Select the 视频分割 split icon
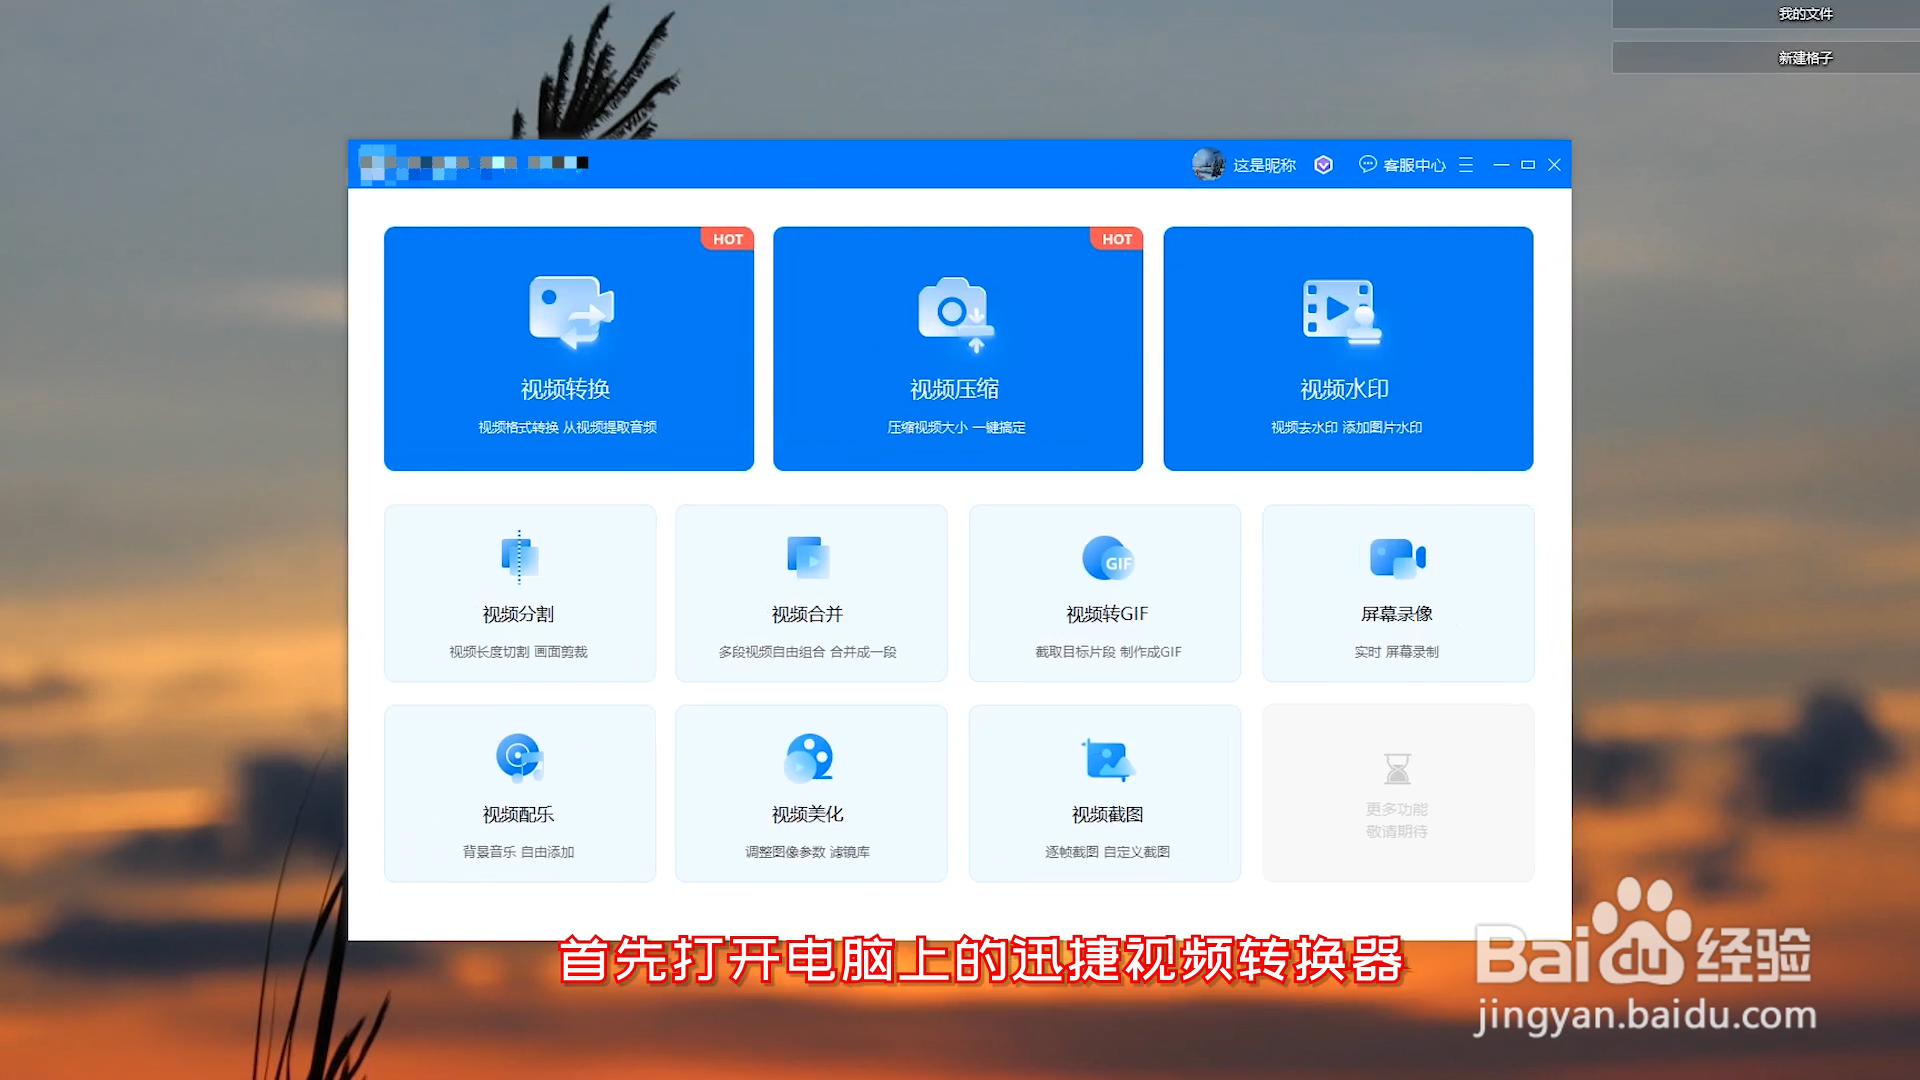The width and height of the screenshot is (1920, 1080). coord(519,558)
